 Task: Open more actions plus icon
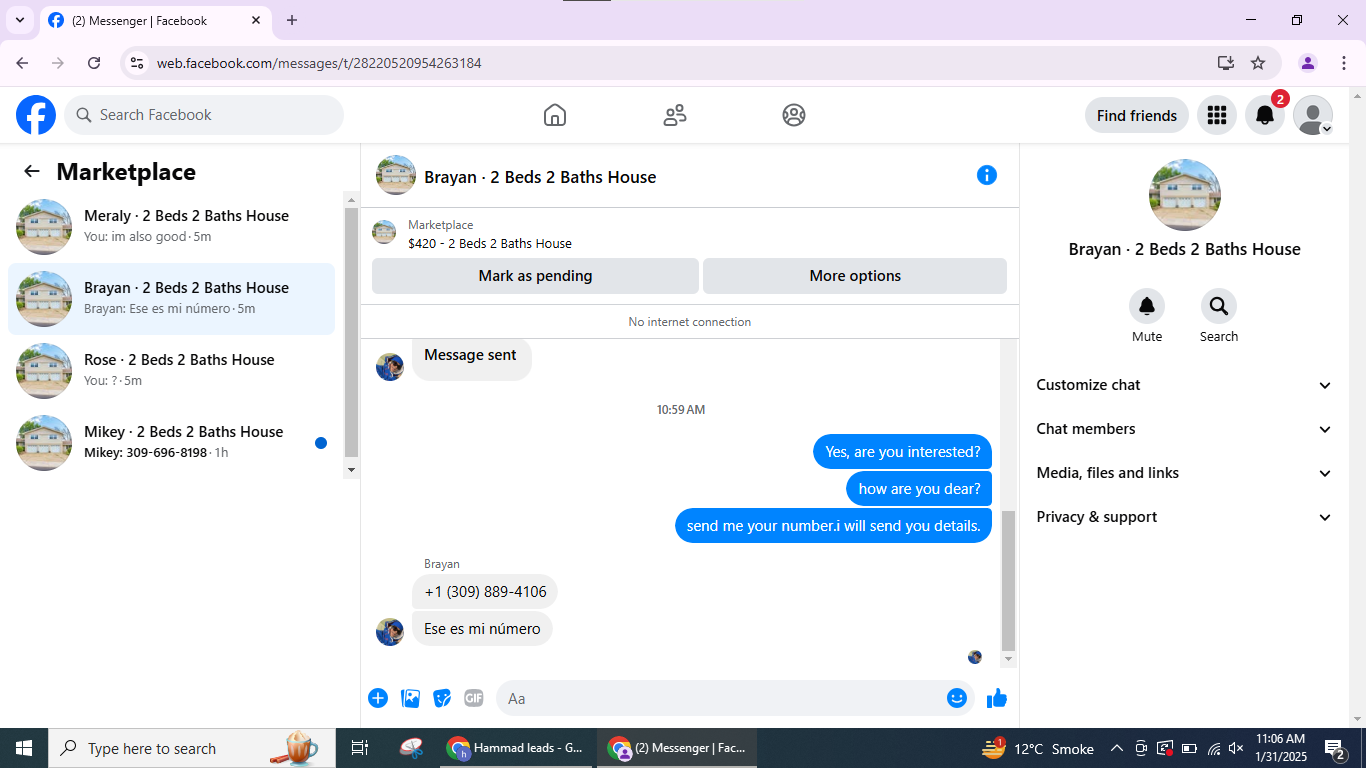coord(378,698)
